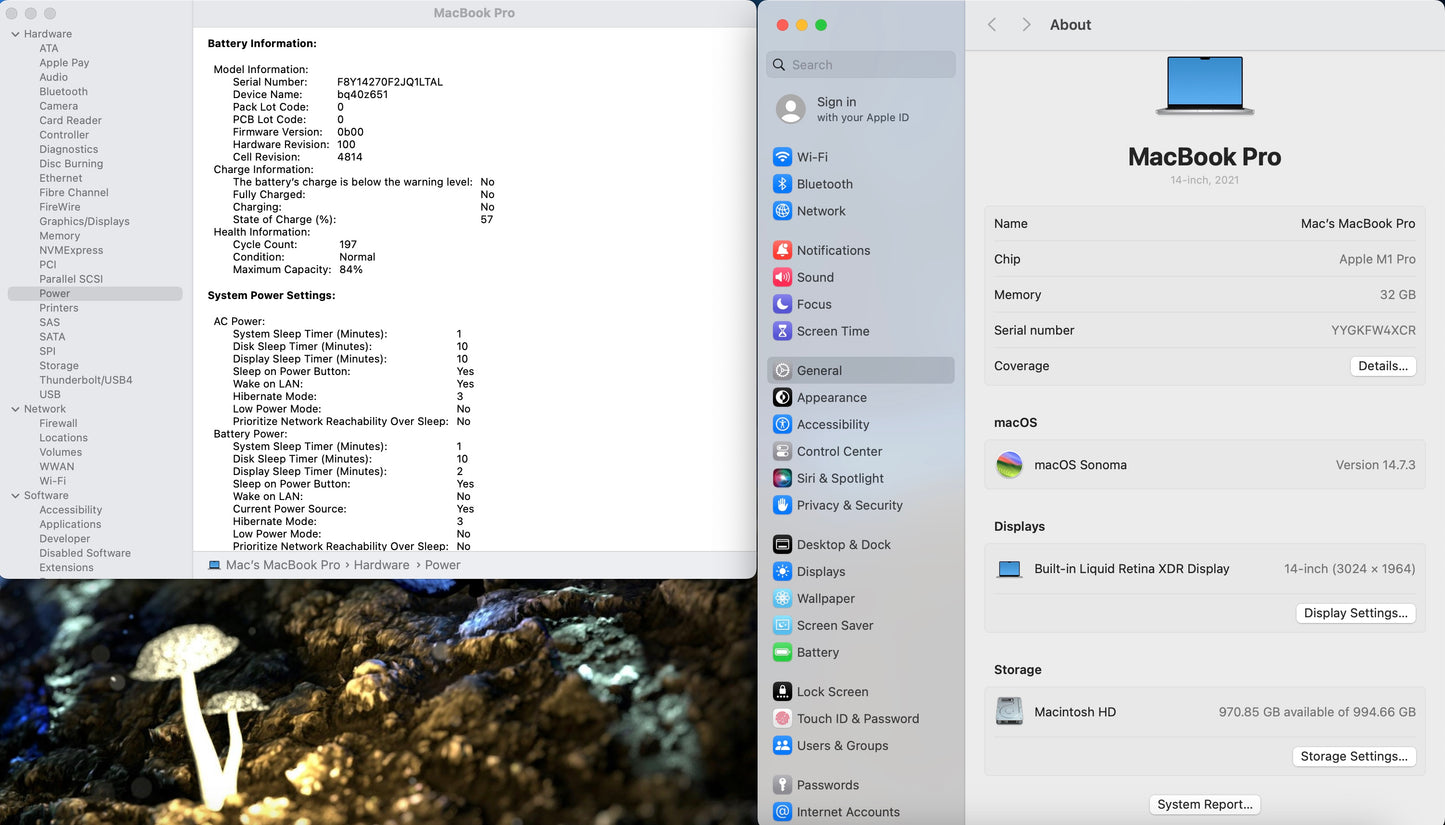Select Memory in System Information sidebar

coord(59,236)
